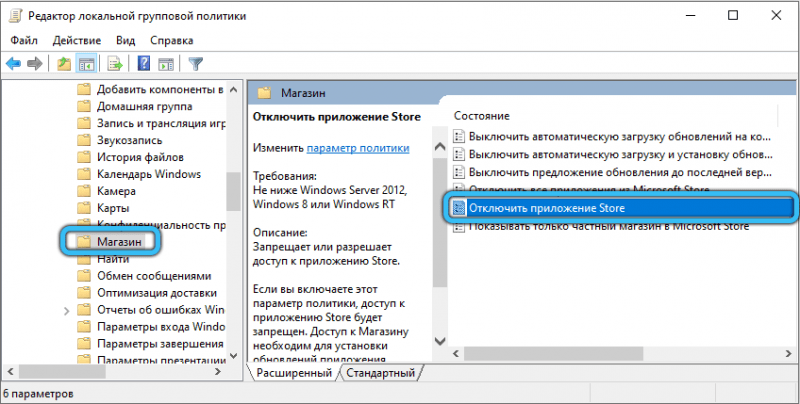Select Параметры входа Windows folder
This screenshot has width=800, height=404.
(151, 326)
